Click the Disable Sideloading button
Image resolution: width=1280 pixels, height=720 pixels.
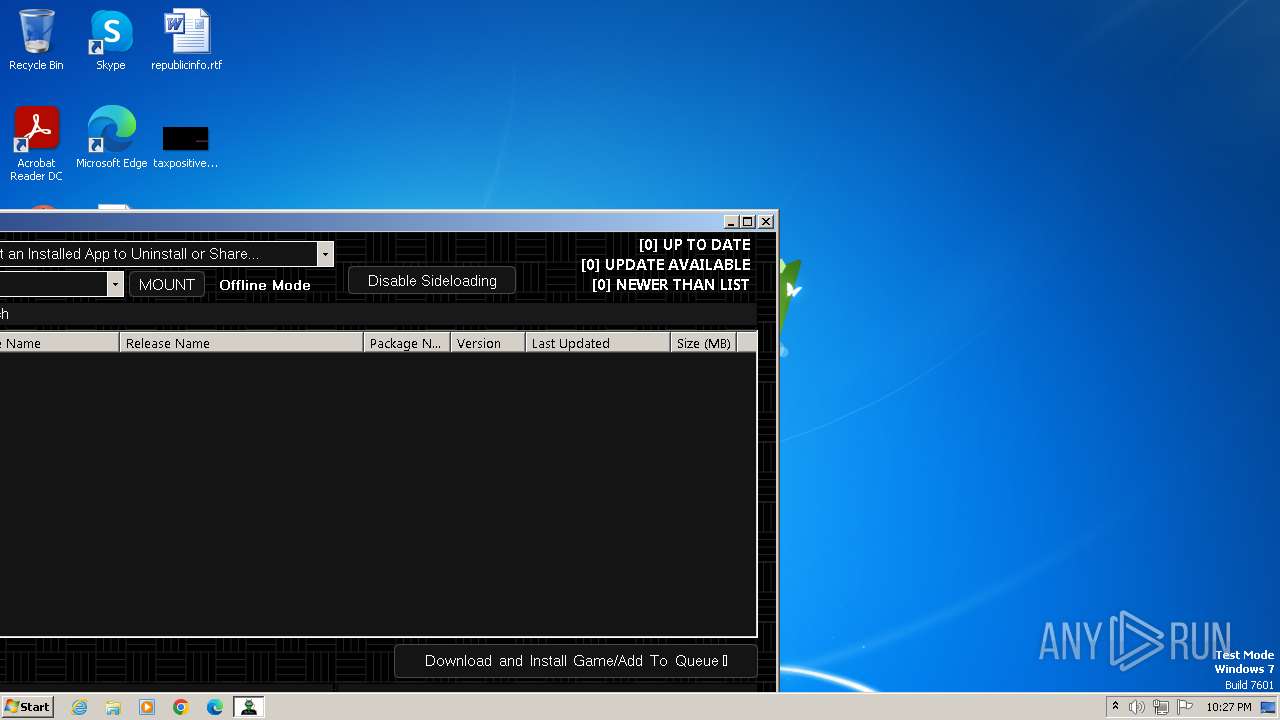click(x=432, y=281)
